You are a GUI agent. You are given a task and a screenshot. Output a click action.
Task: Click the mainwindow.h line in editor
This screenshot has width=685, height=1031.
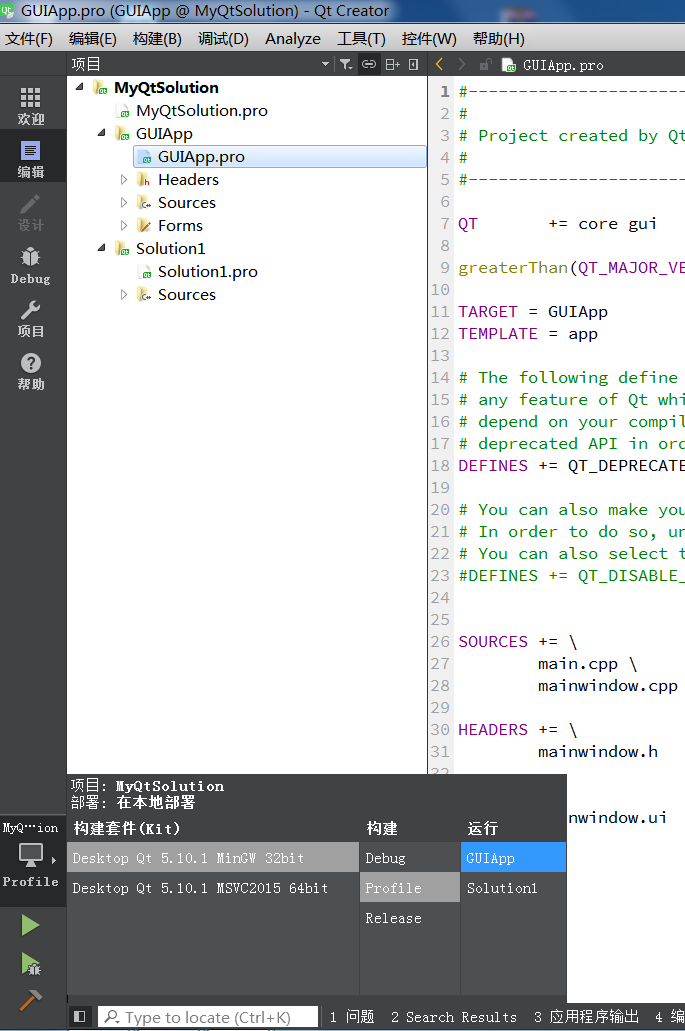[x=598, y=751]
